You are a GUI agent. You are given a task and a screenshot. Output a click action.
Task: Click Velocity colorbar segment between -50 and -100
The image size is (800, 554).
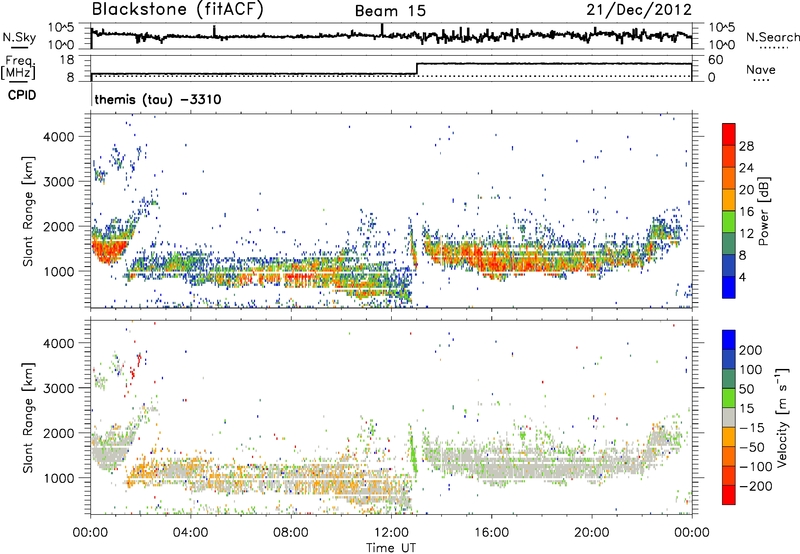[x=729, y=456]
